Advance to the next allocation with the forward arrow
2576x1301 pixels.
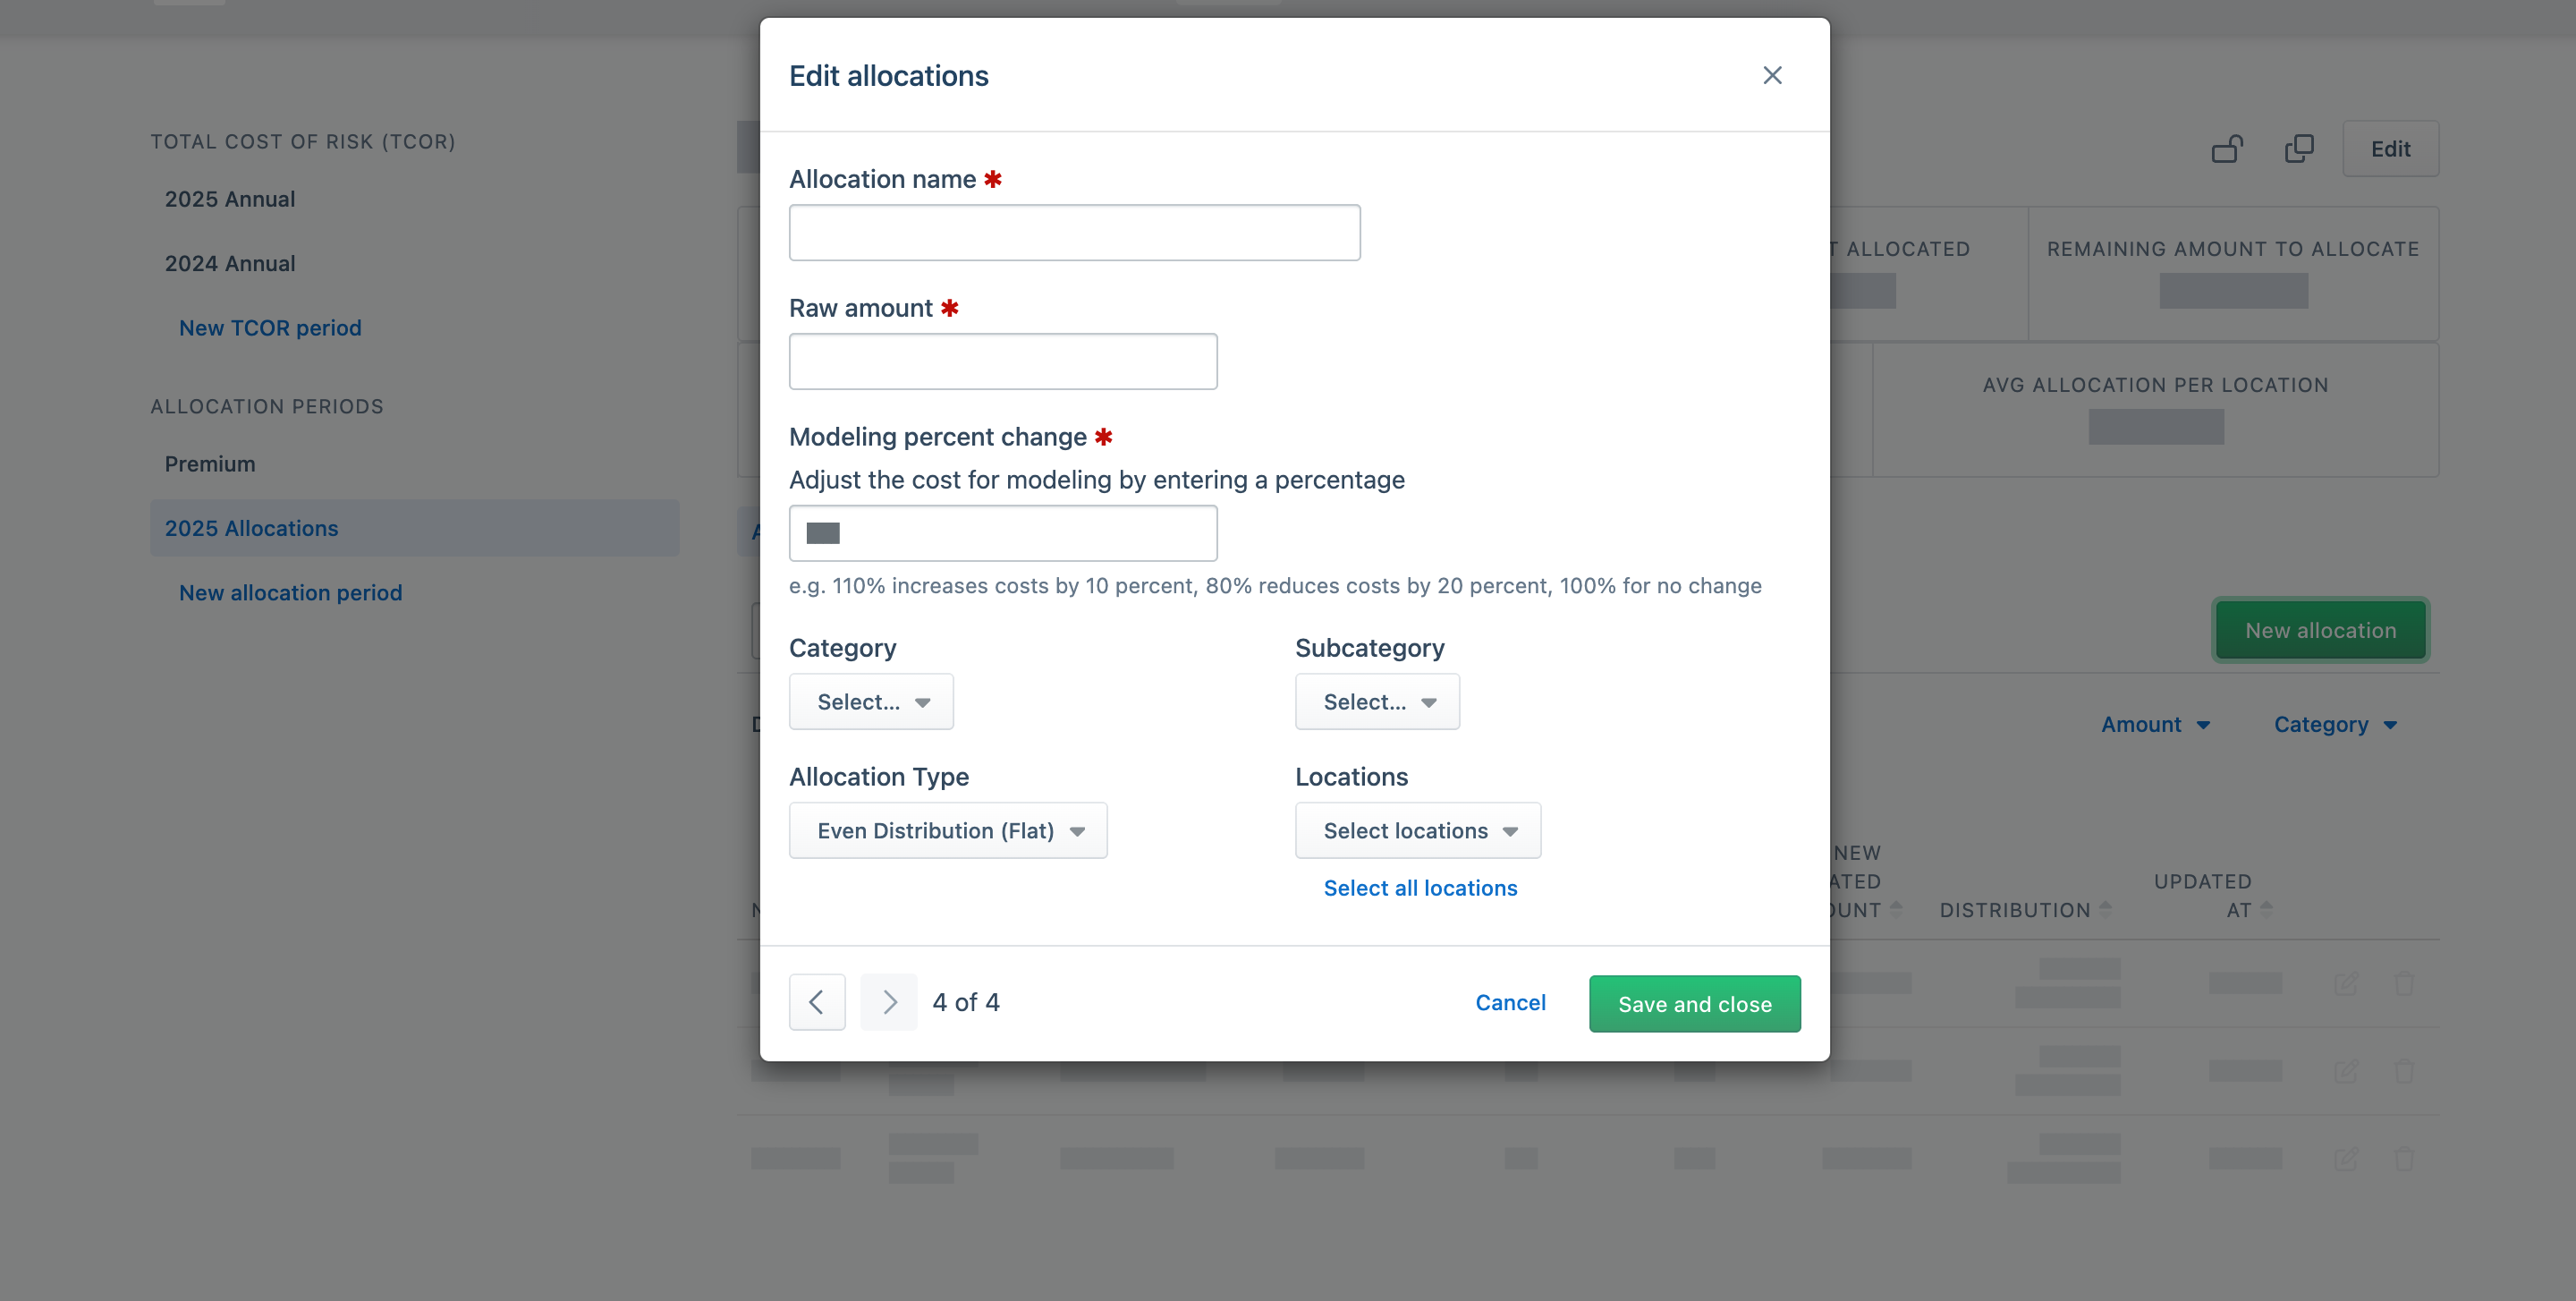tap(889, 1002)
